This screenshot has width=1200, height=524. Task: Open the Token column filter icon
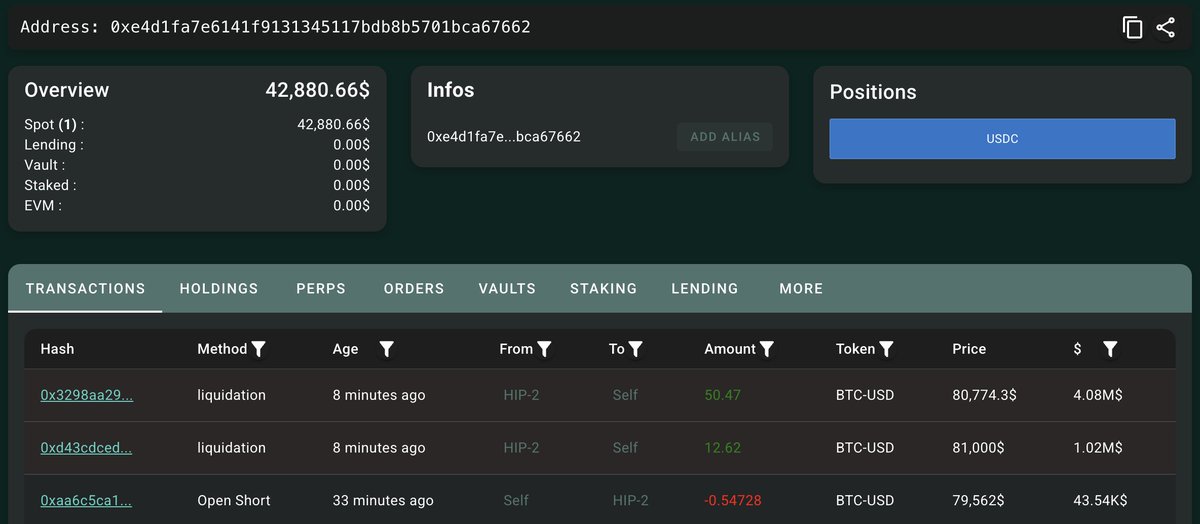[x=886, y=349]
